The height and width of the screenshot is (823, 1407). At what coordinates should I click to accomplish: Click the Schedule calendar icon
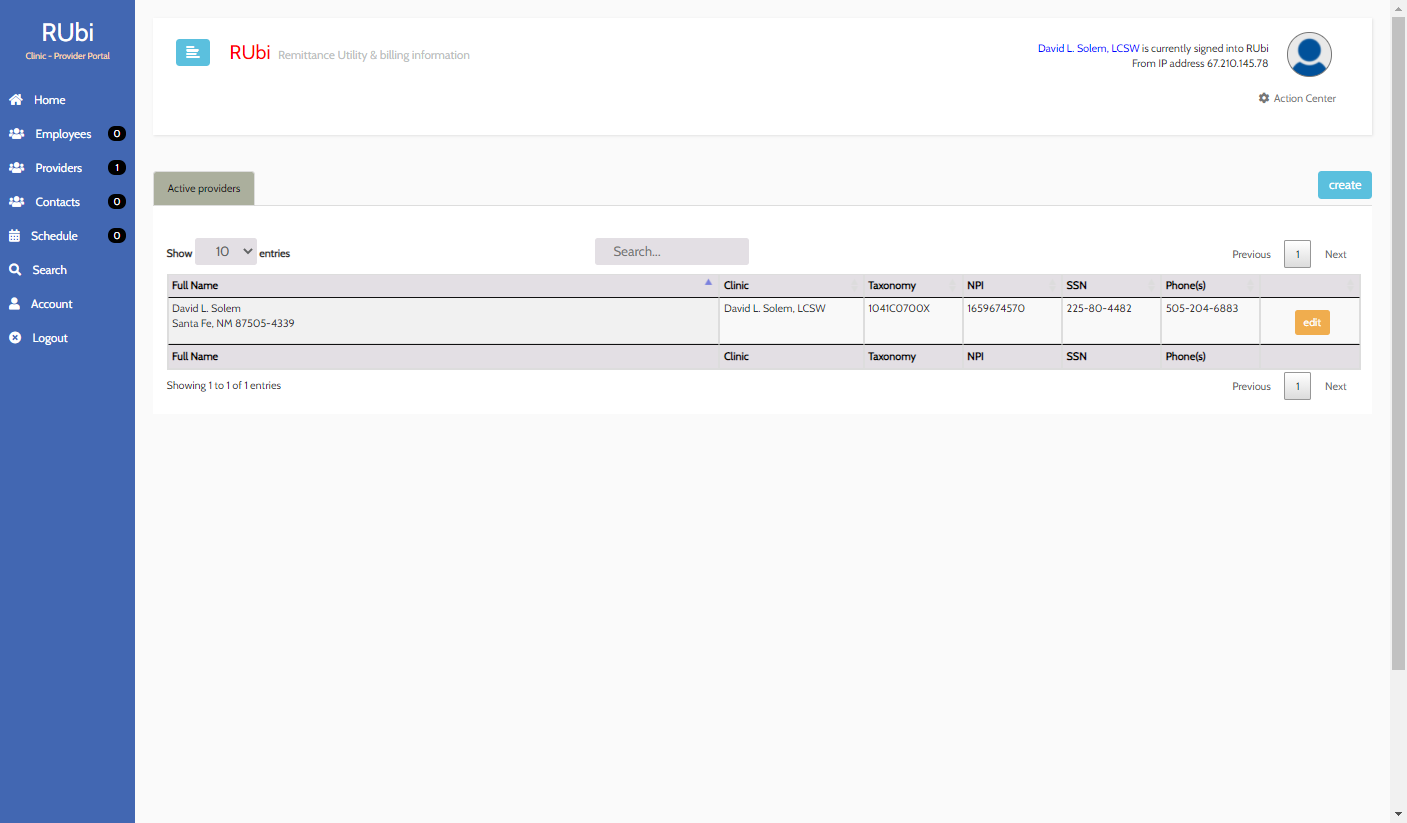[15, 236]
